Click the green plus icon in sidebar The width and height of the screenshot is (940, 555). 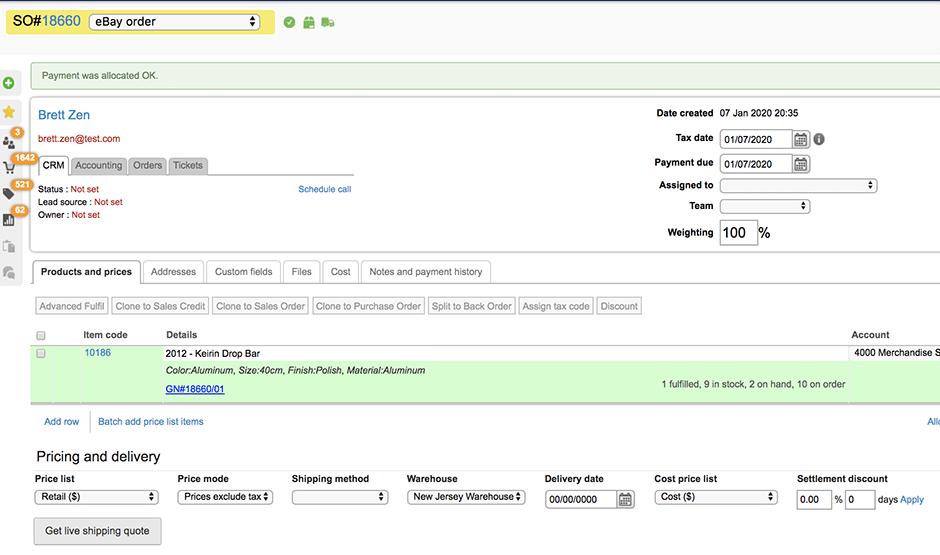tap(9, 83)
